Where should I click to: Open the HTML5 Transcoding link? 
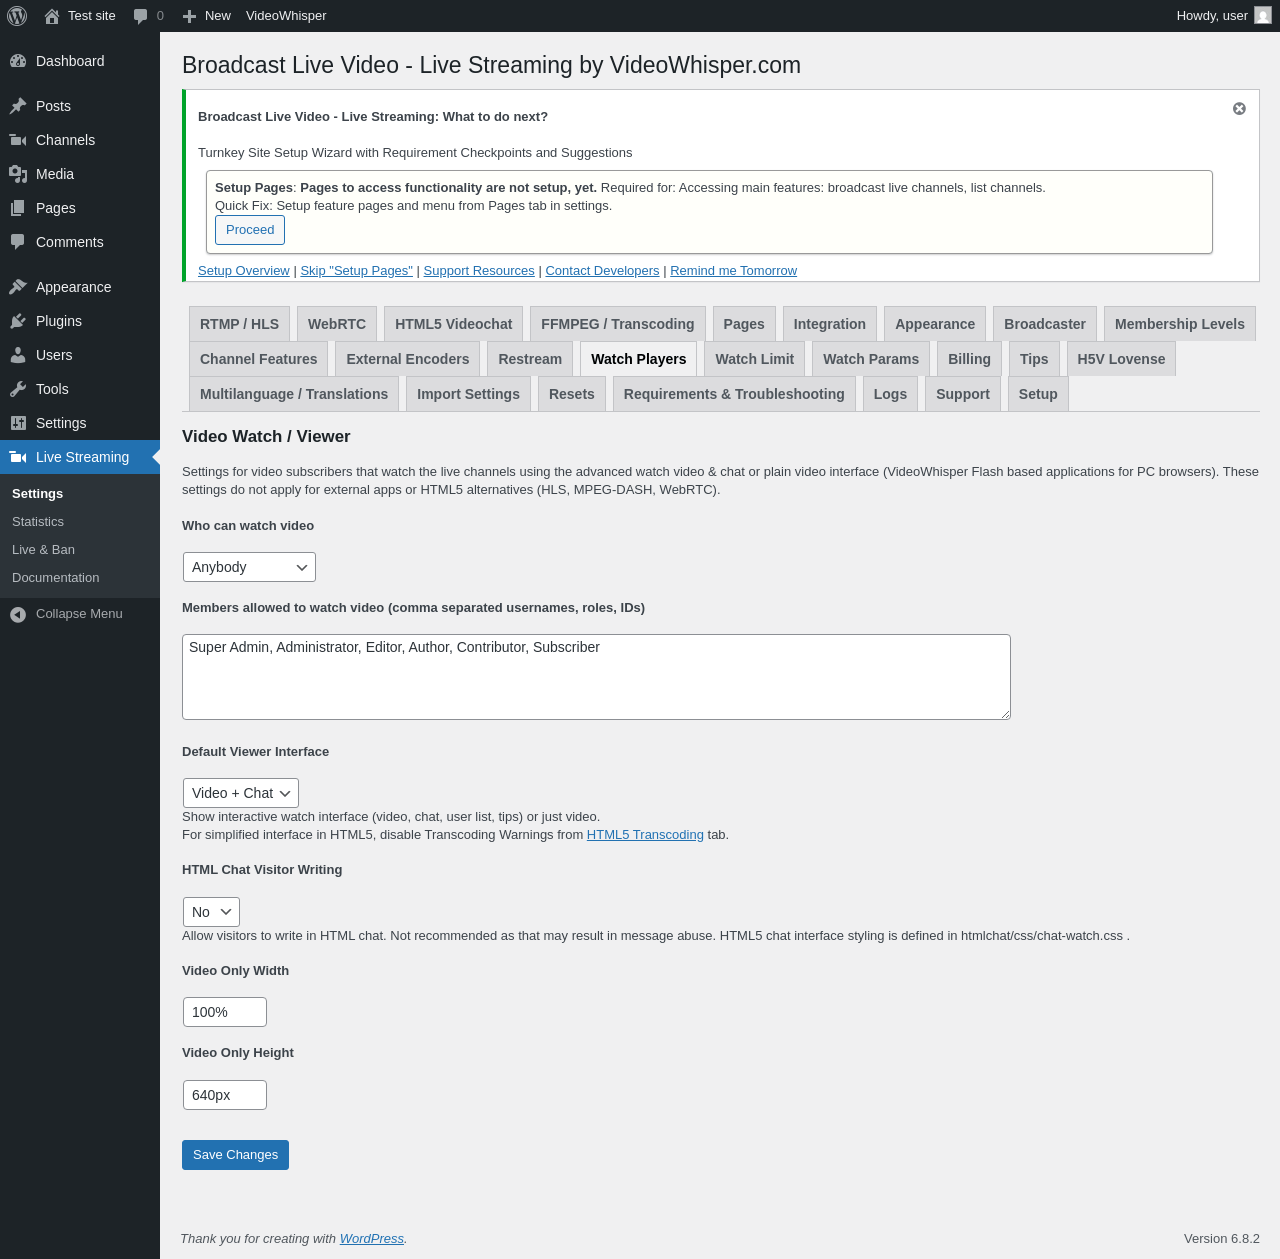(645, 835)
